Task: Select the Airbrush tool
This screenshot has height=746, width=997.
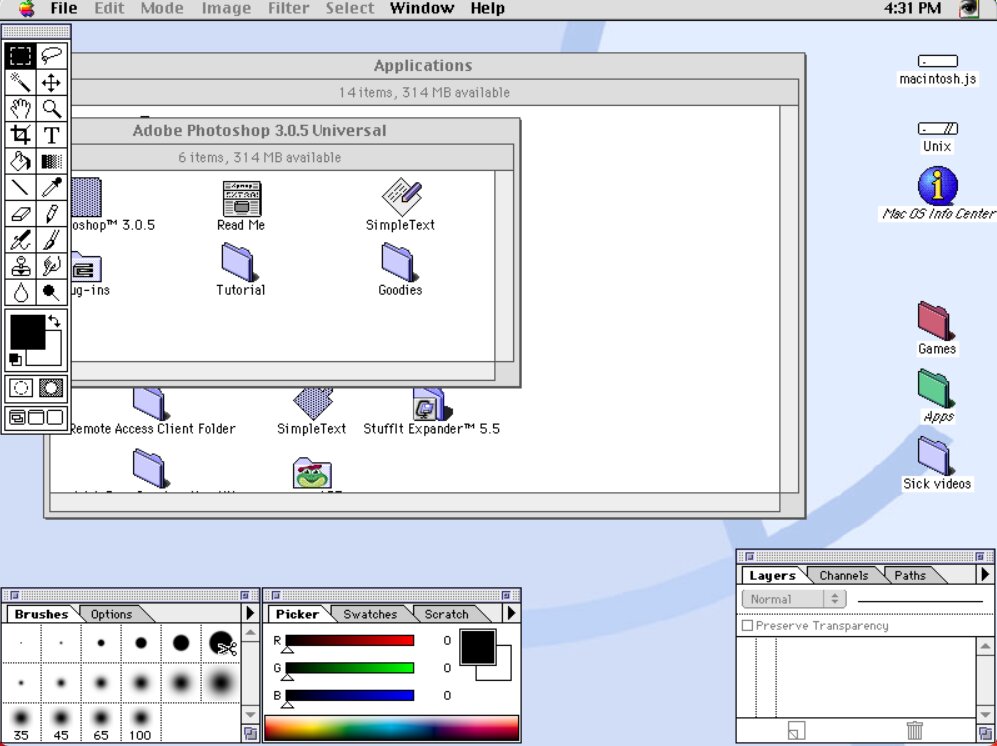Action: 20,240
